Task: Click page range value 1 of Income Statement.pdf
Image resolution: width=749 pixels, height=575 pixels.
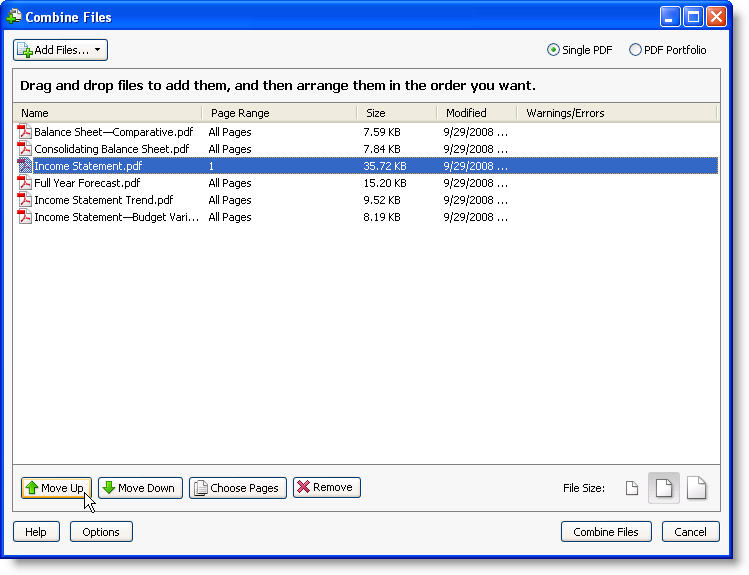Action: click(211, 166)
